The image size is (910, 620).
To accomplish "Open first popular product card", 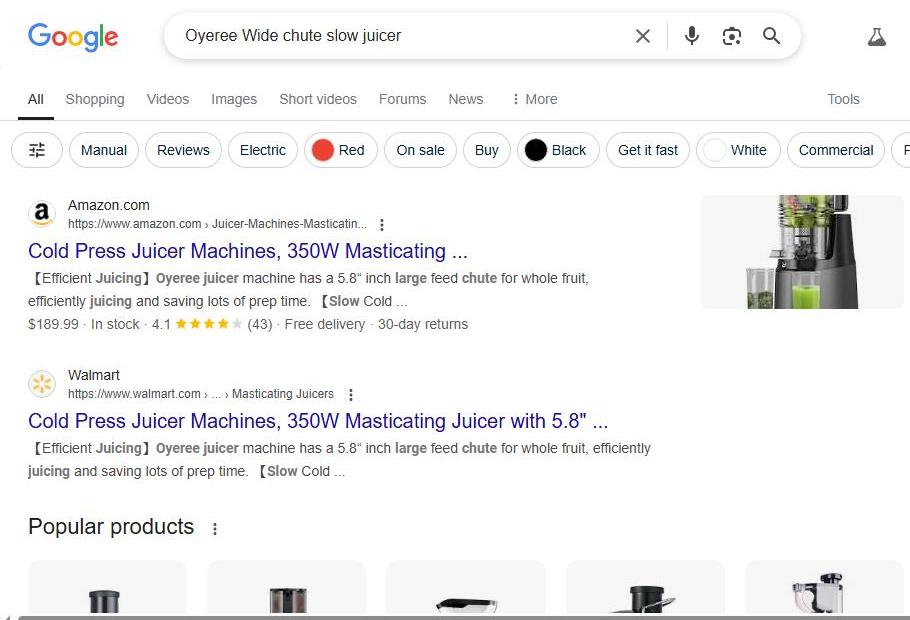I will [x=107, y=587].
